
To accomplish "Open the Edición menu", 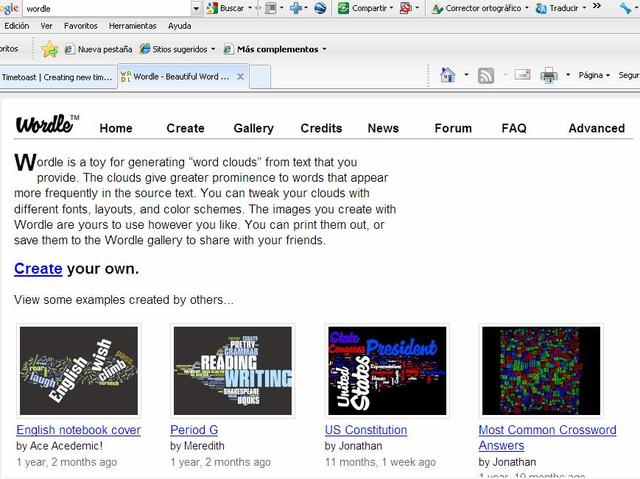I will [x=17, y=26].
